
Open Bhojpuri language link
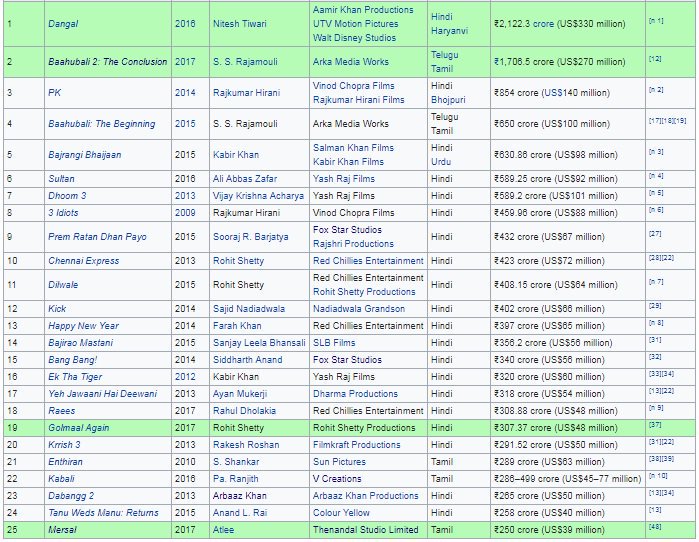click(x=448, y=100)
